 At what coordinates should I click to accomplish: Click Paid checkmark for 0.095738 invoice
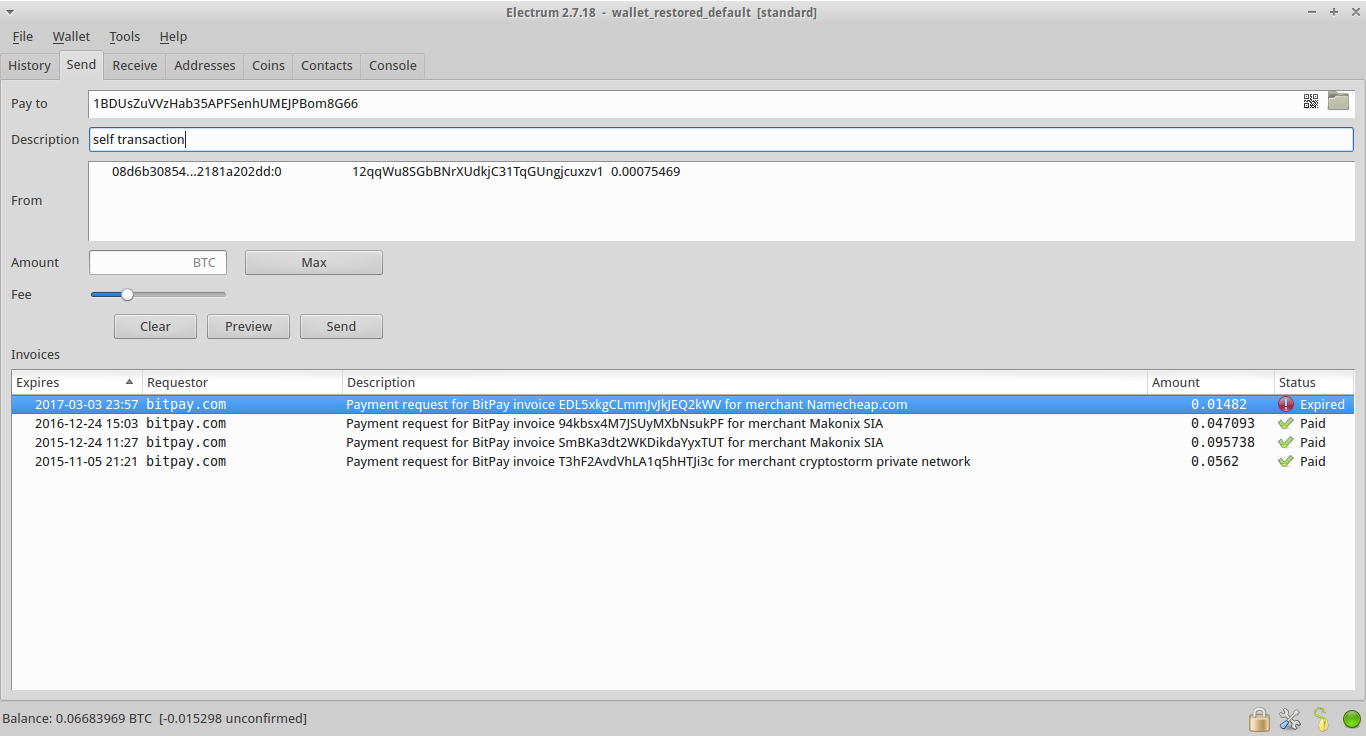pyautogui.click(x=1286, y=443)
